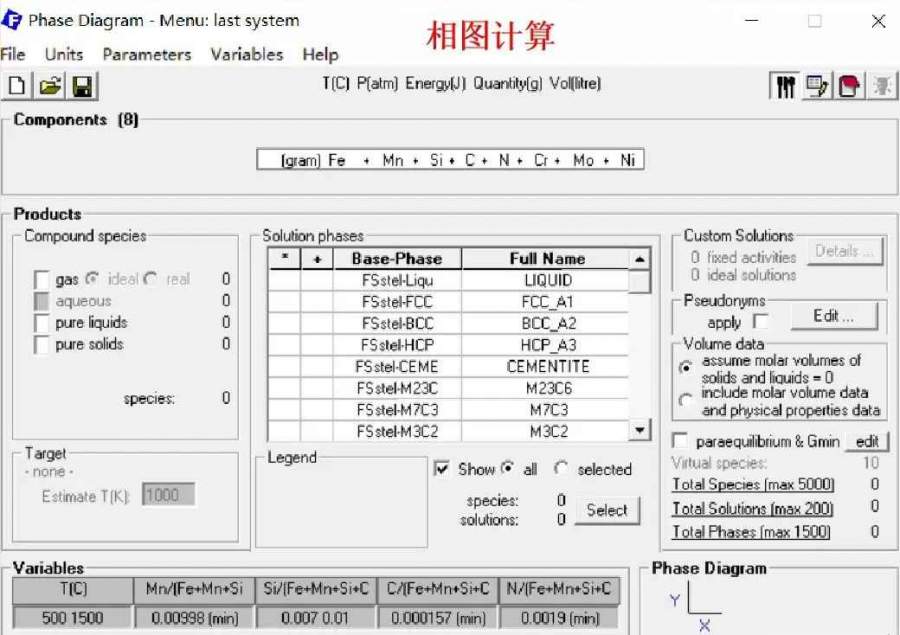
Task: Click the red-and-white toolbar icon
Action: tap(849, 87)
